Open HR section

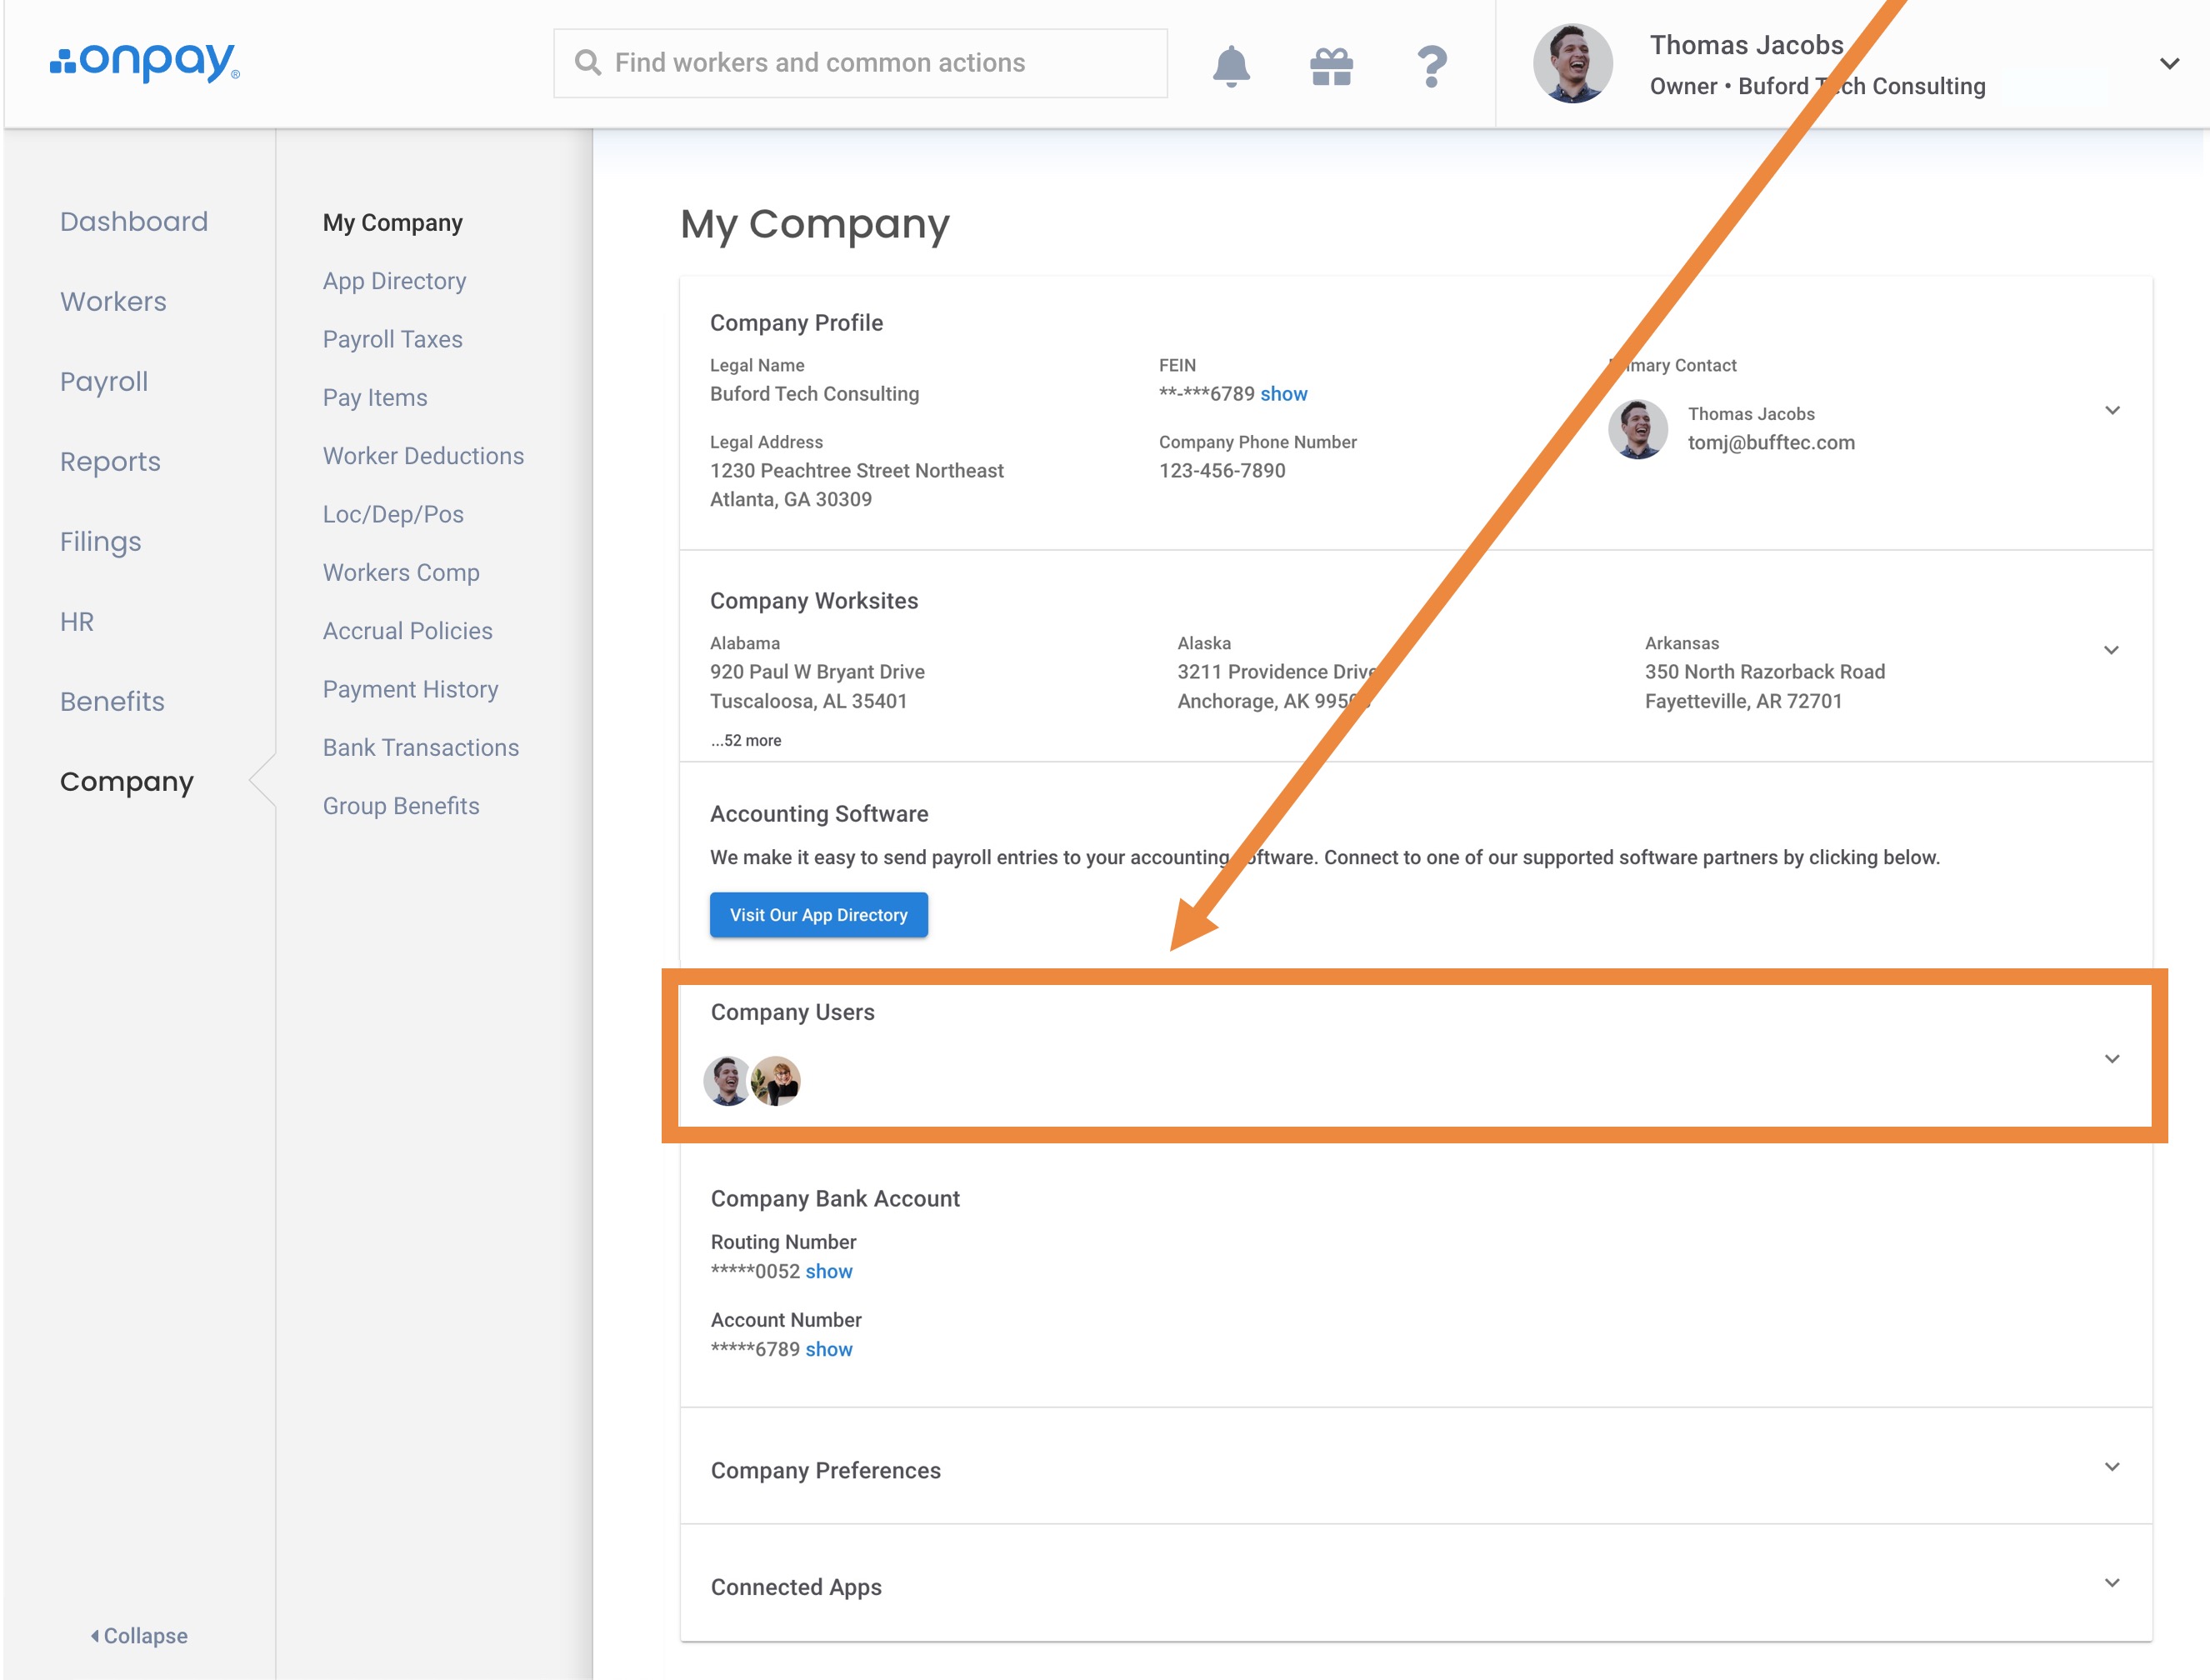tap(77, 621)
